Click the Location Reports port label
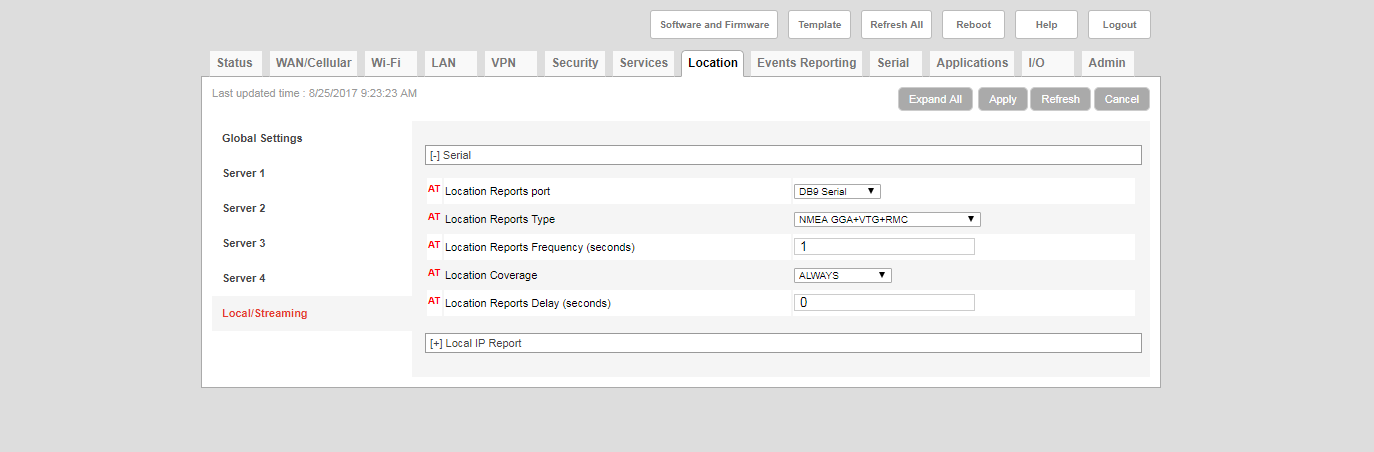Image resolution: width=1374 pixels, height=452 pixels. click(x=497, y=191)
